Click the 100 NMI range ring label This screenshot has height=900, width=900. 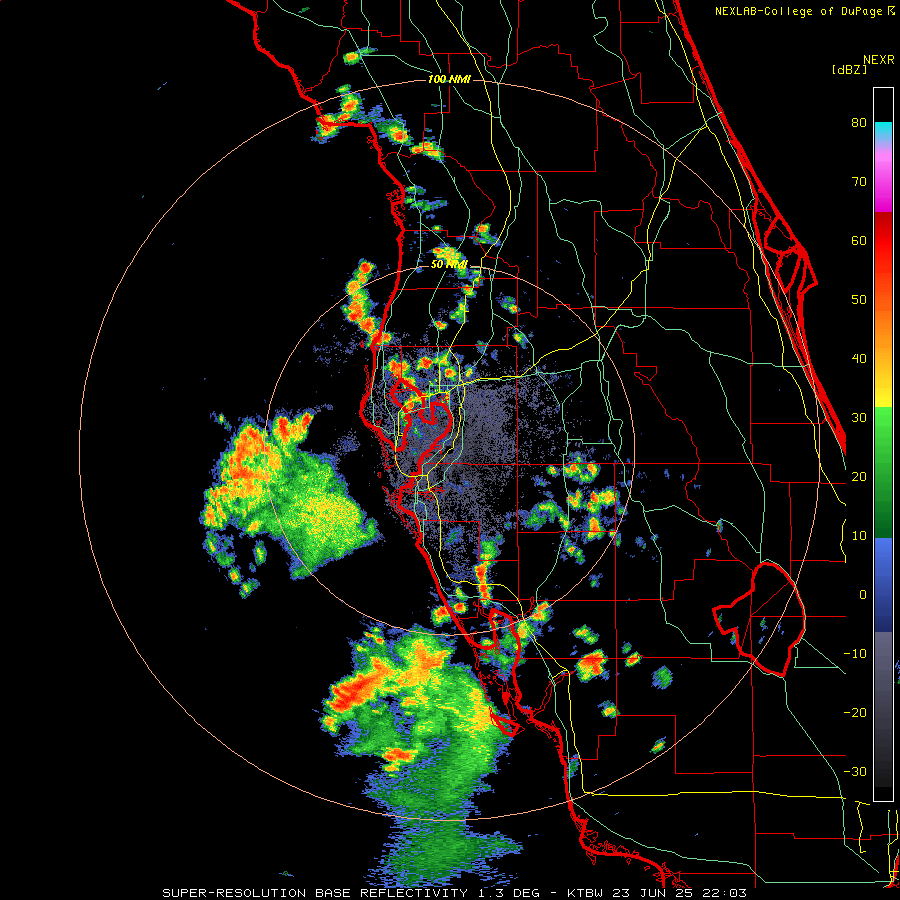(449, 79)
